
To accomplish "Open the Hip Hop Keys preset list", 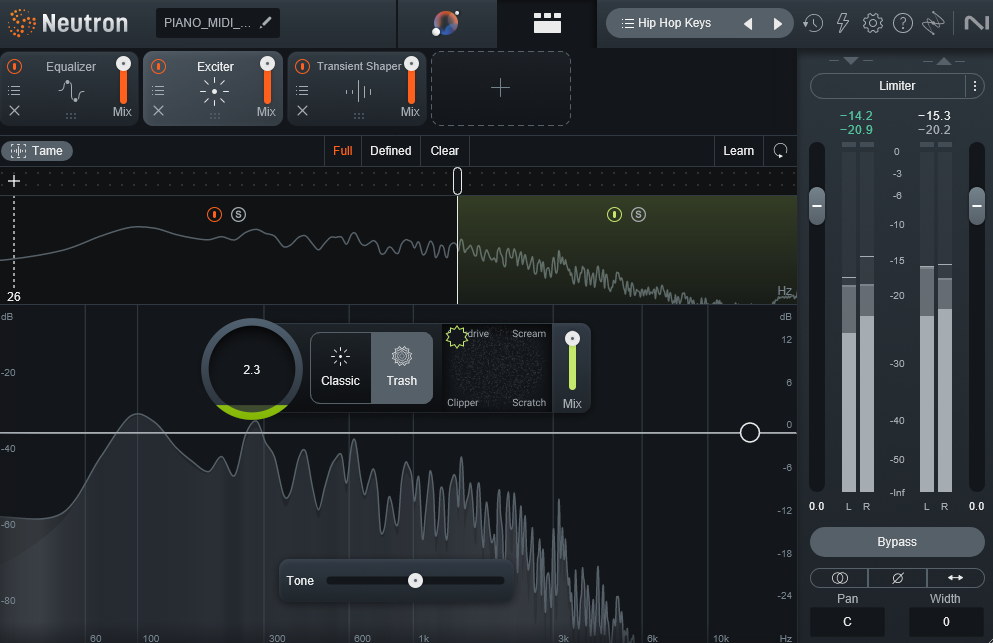I will pyautogui.click(x=674, y=23).
